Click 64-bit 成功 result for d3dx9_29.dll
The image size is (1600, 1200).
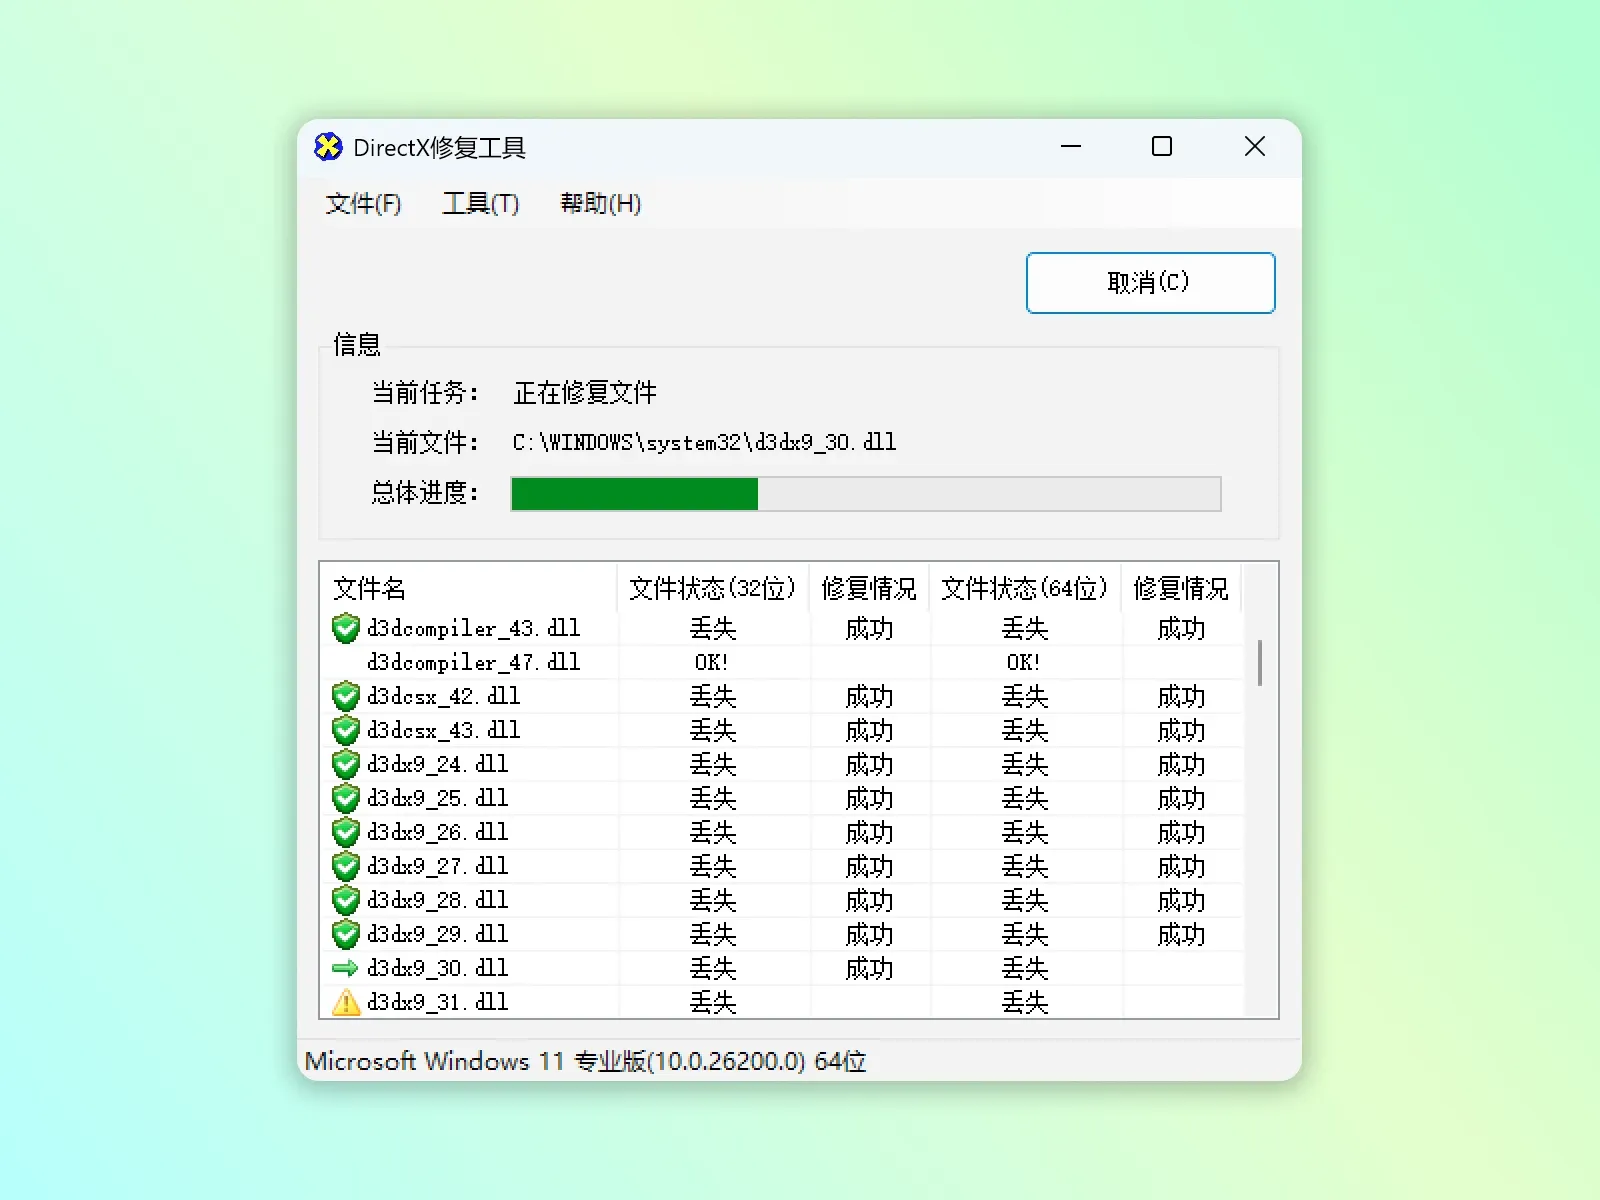[x=1181, y=934]
